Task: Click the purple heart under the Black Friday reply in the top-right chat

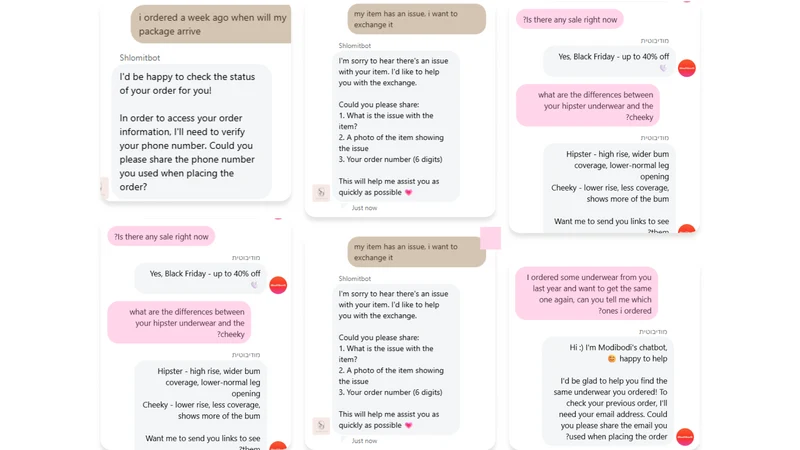Action: (x=663, y=68)
